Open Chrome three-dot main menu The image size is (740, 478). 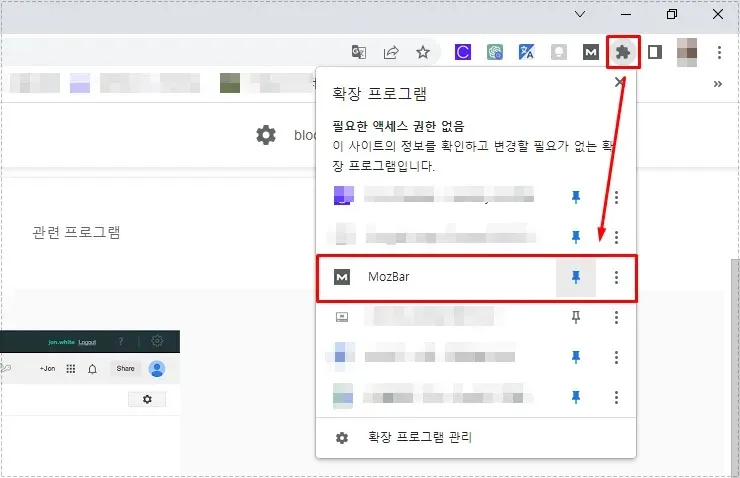point(719,52)
